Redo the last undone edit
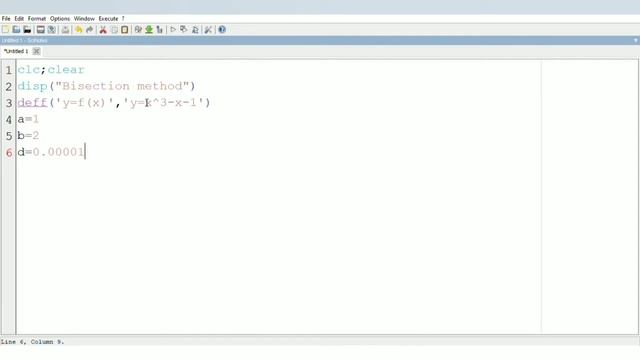640x360 pixels. click(89, 30)
